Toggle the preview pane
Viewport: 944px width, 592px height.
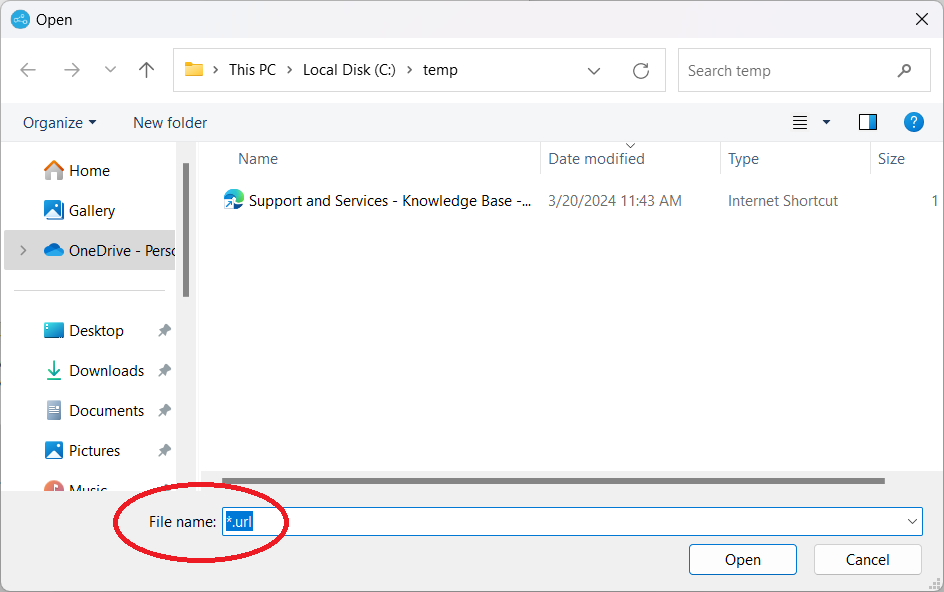pos(867,121)
